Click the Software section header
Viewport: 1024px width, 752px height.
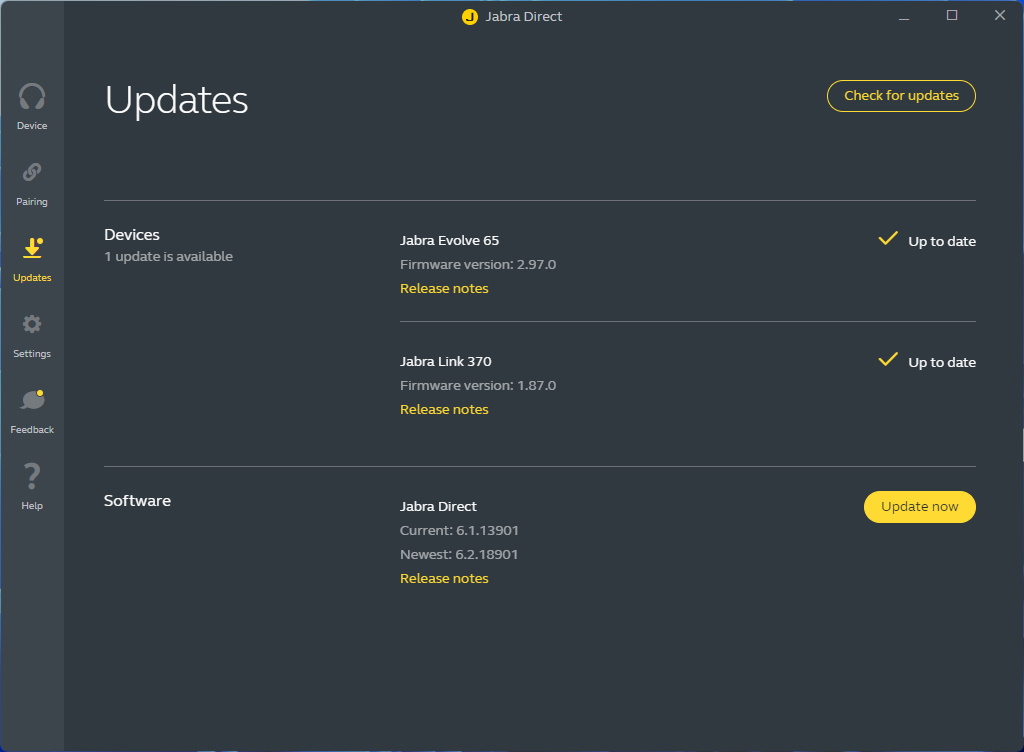pyautogui.click(x=137, y=500)
